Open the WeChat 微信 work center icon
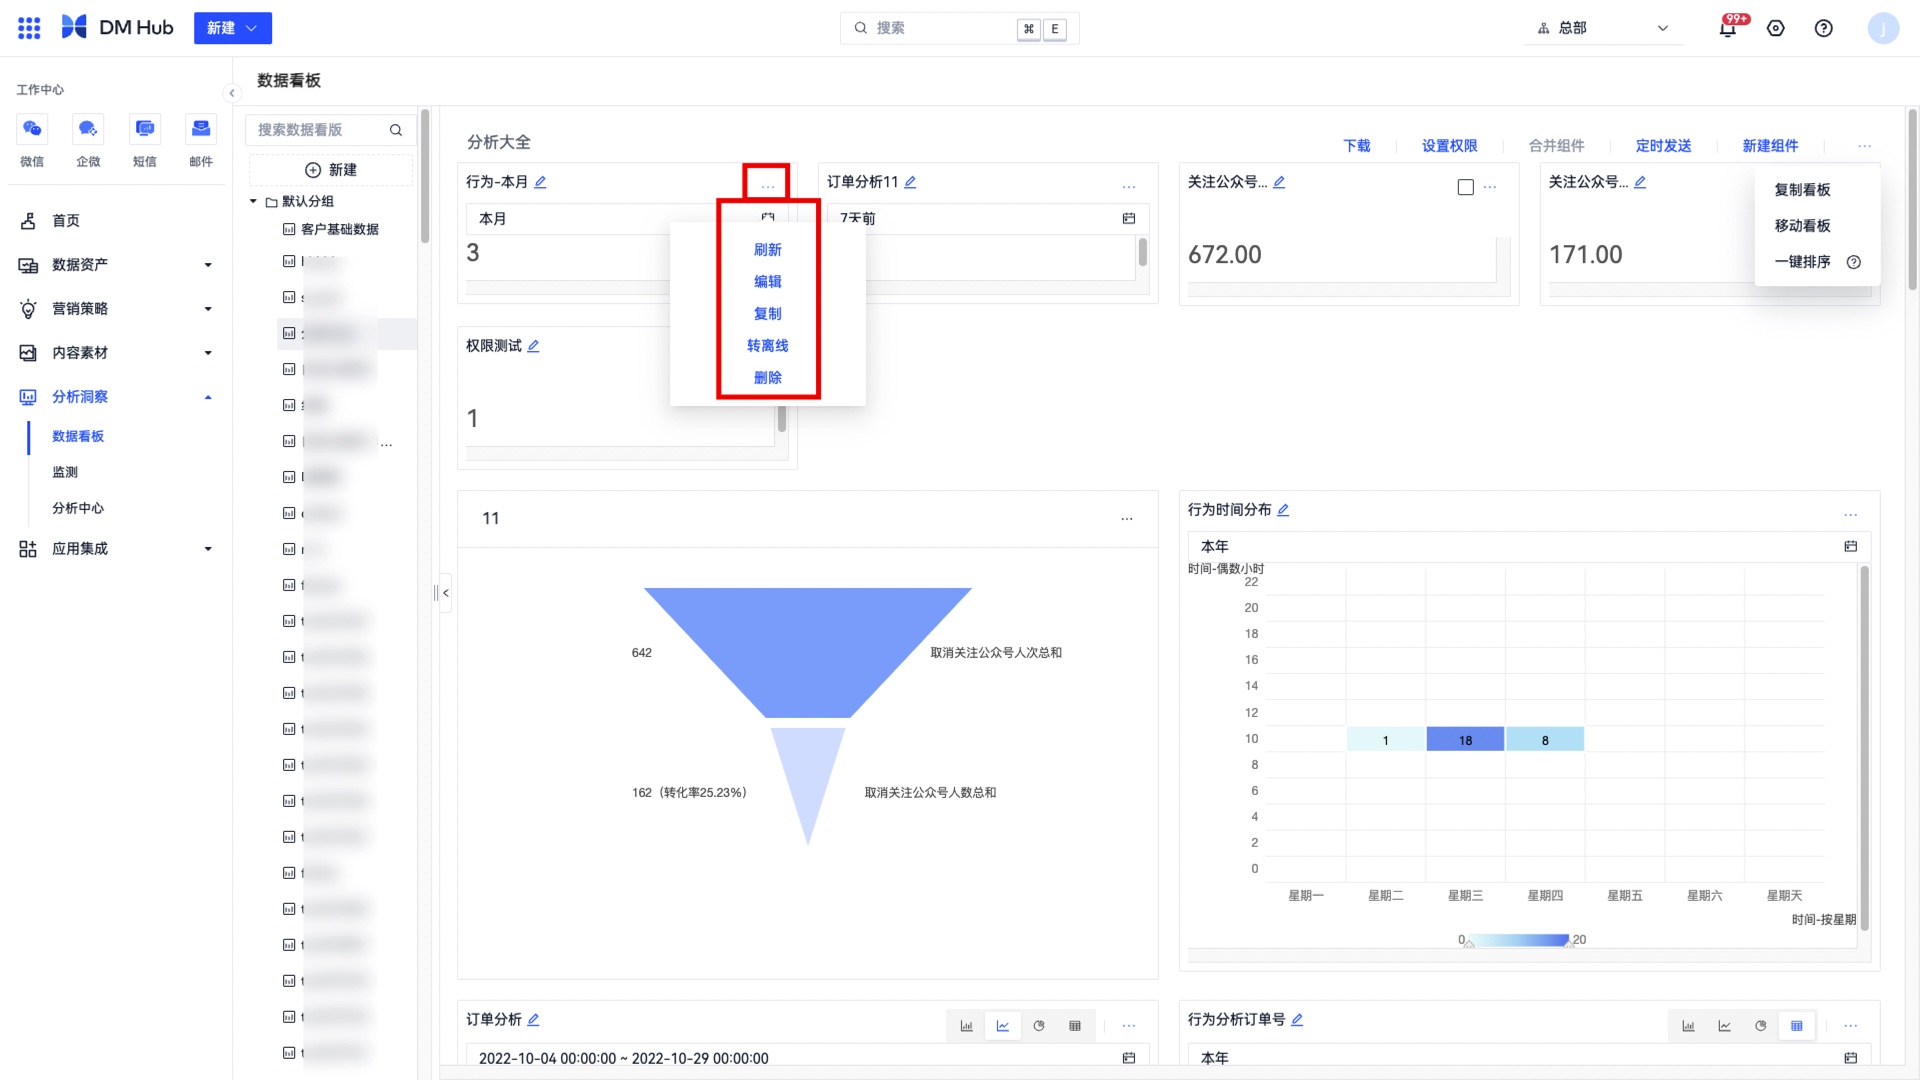The height and width of the screenshot is (1080, 1920). pyautogui.click(x=32, y=129)
